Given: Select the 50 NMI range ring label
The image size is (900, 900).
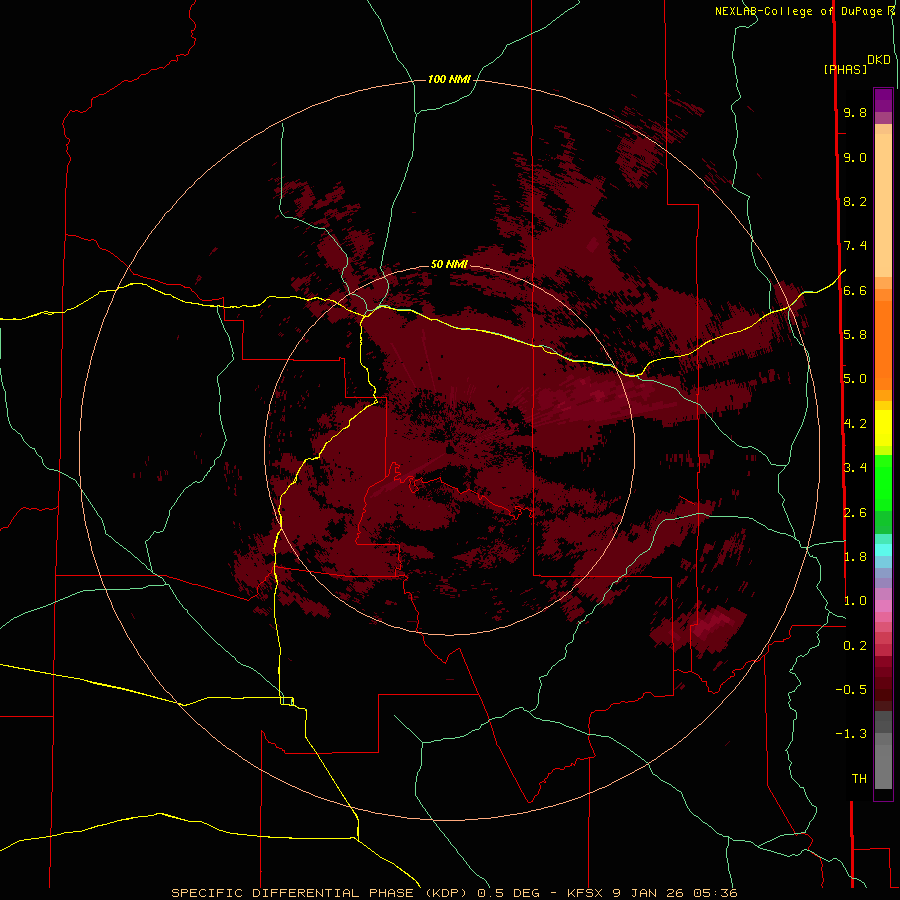Looking at the screenshot, I should click(x=449, y=264).
